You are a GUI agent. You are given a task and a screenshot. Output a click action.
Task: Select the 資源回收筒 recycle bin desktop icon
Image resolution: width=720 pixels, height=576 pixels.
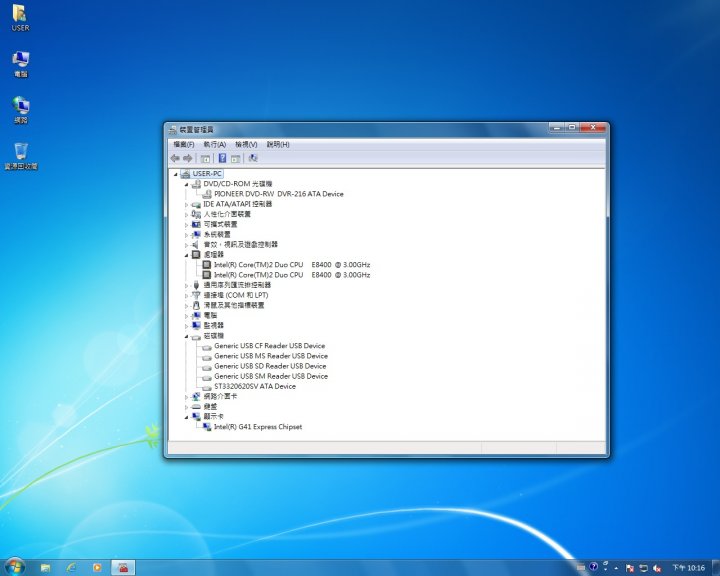tap(21, 156)
